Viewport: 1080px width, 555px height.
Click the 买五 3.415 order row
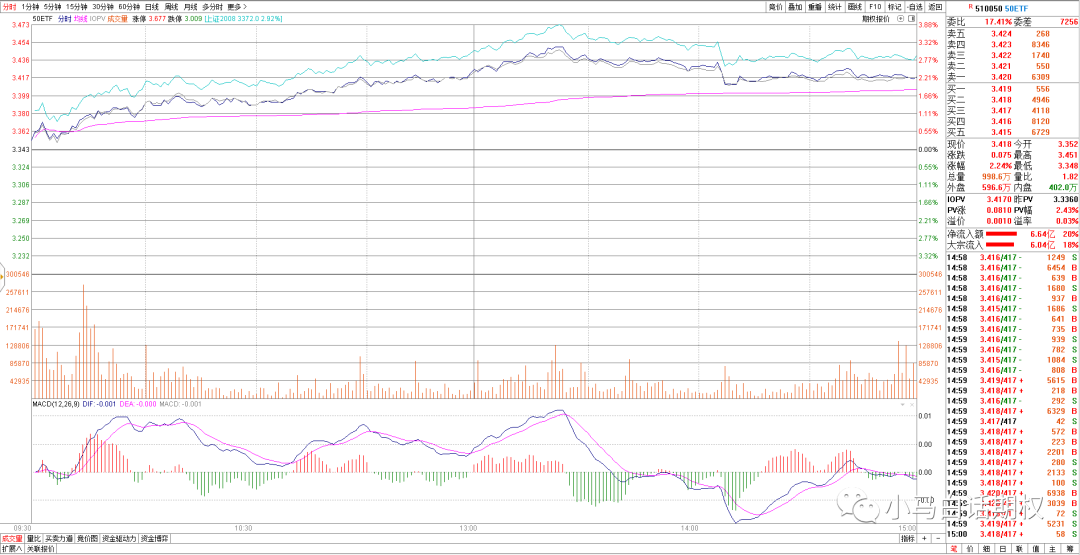pyautogui.click(x=1012, y=132)
